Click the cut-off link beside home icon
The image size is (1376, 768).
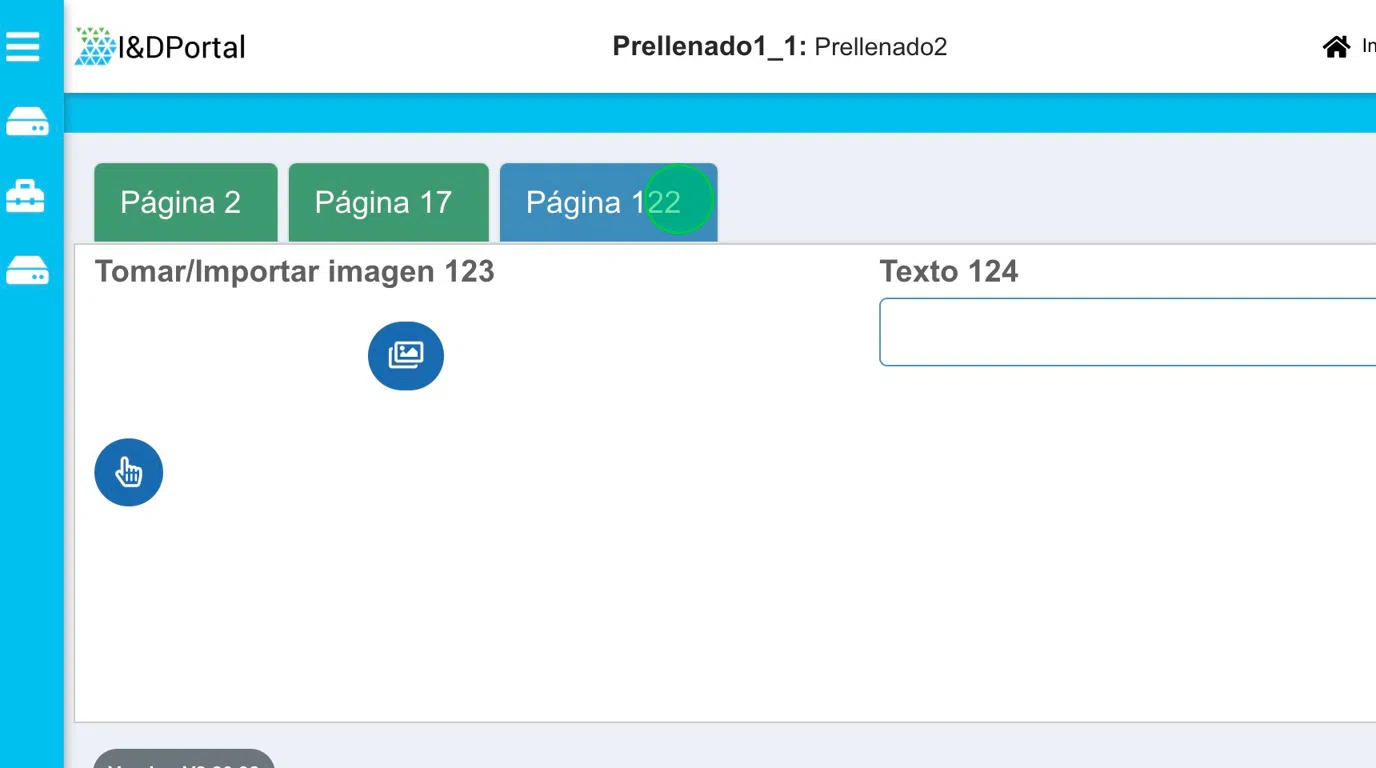(x=1368, y=47)
